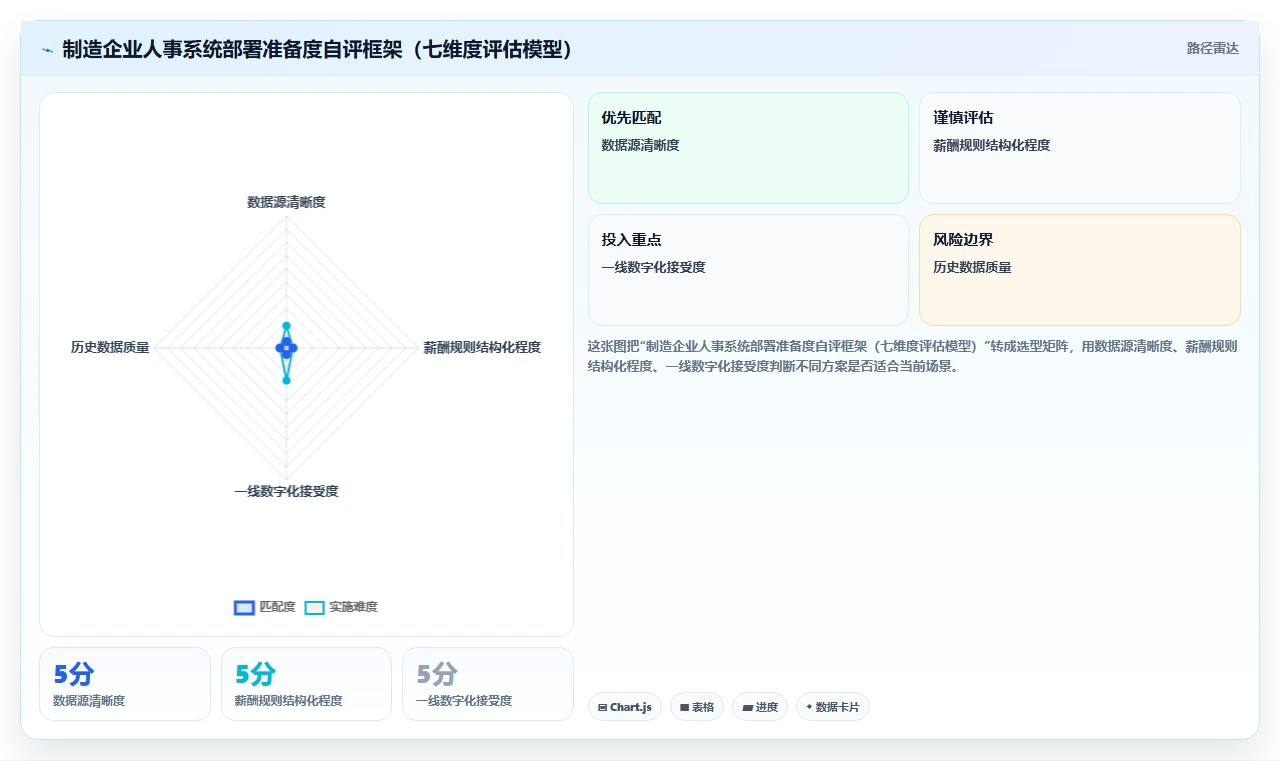Viewport: 1280px width, 761px height.
Task: Click the 表格 tag icon
Action: [x=684, y=707]
